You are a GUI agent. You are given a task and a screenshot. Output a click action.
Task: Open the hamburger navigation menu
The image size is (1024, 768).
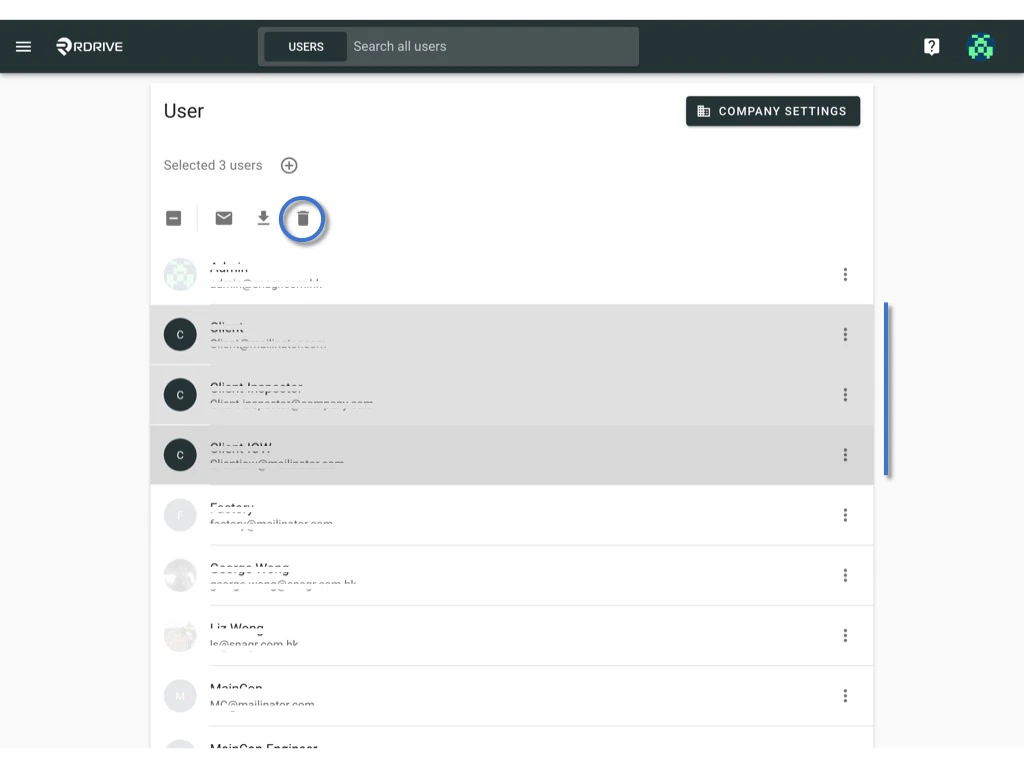point(23,46)
